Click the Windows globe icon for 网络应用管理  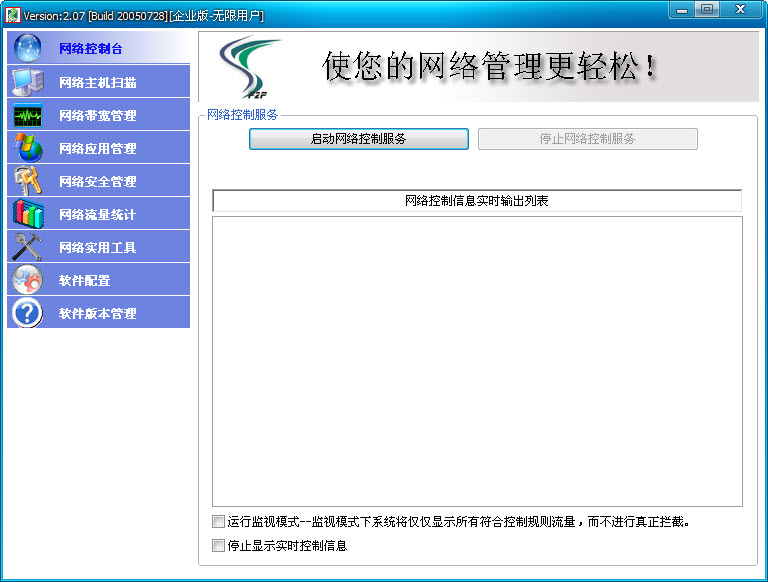(x=28, y=148)
